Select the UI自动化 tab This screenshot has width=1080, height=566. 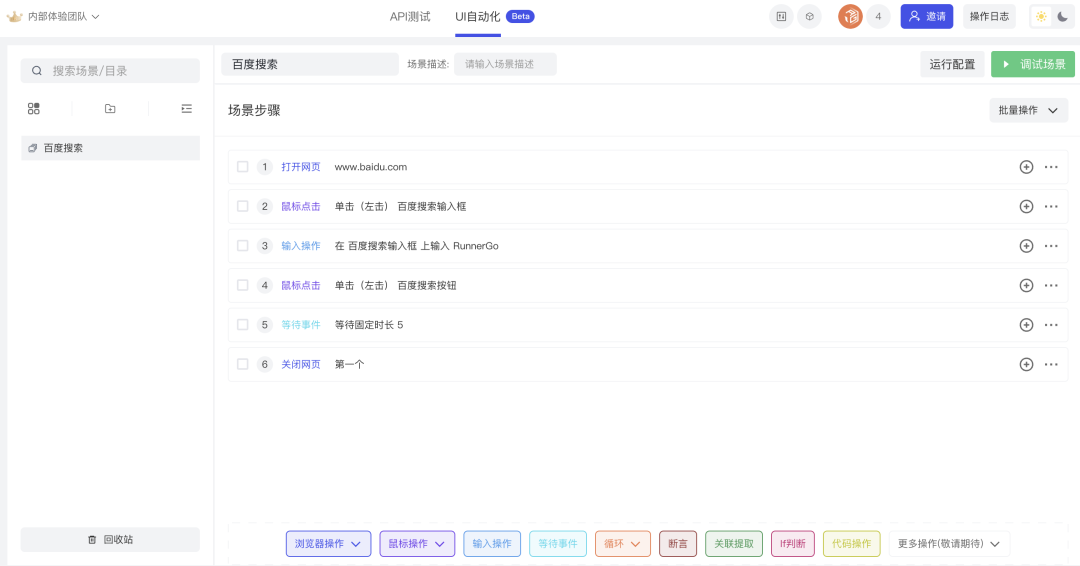[x=478, y=17]
